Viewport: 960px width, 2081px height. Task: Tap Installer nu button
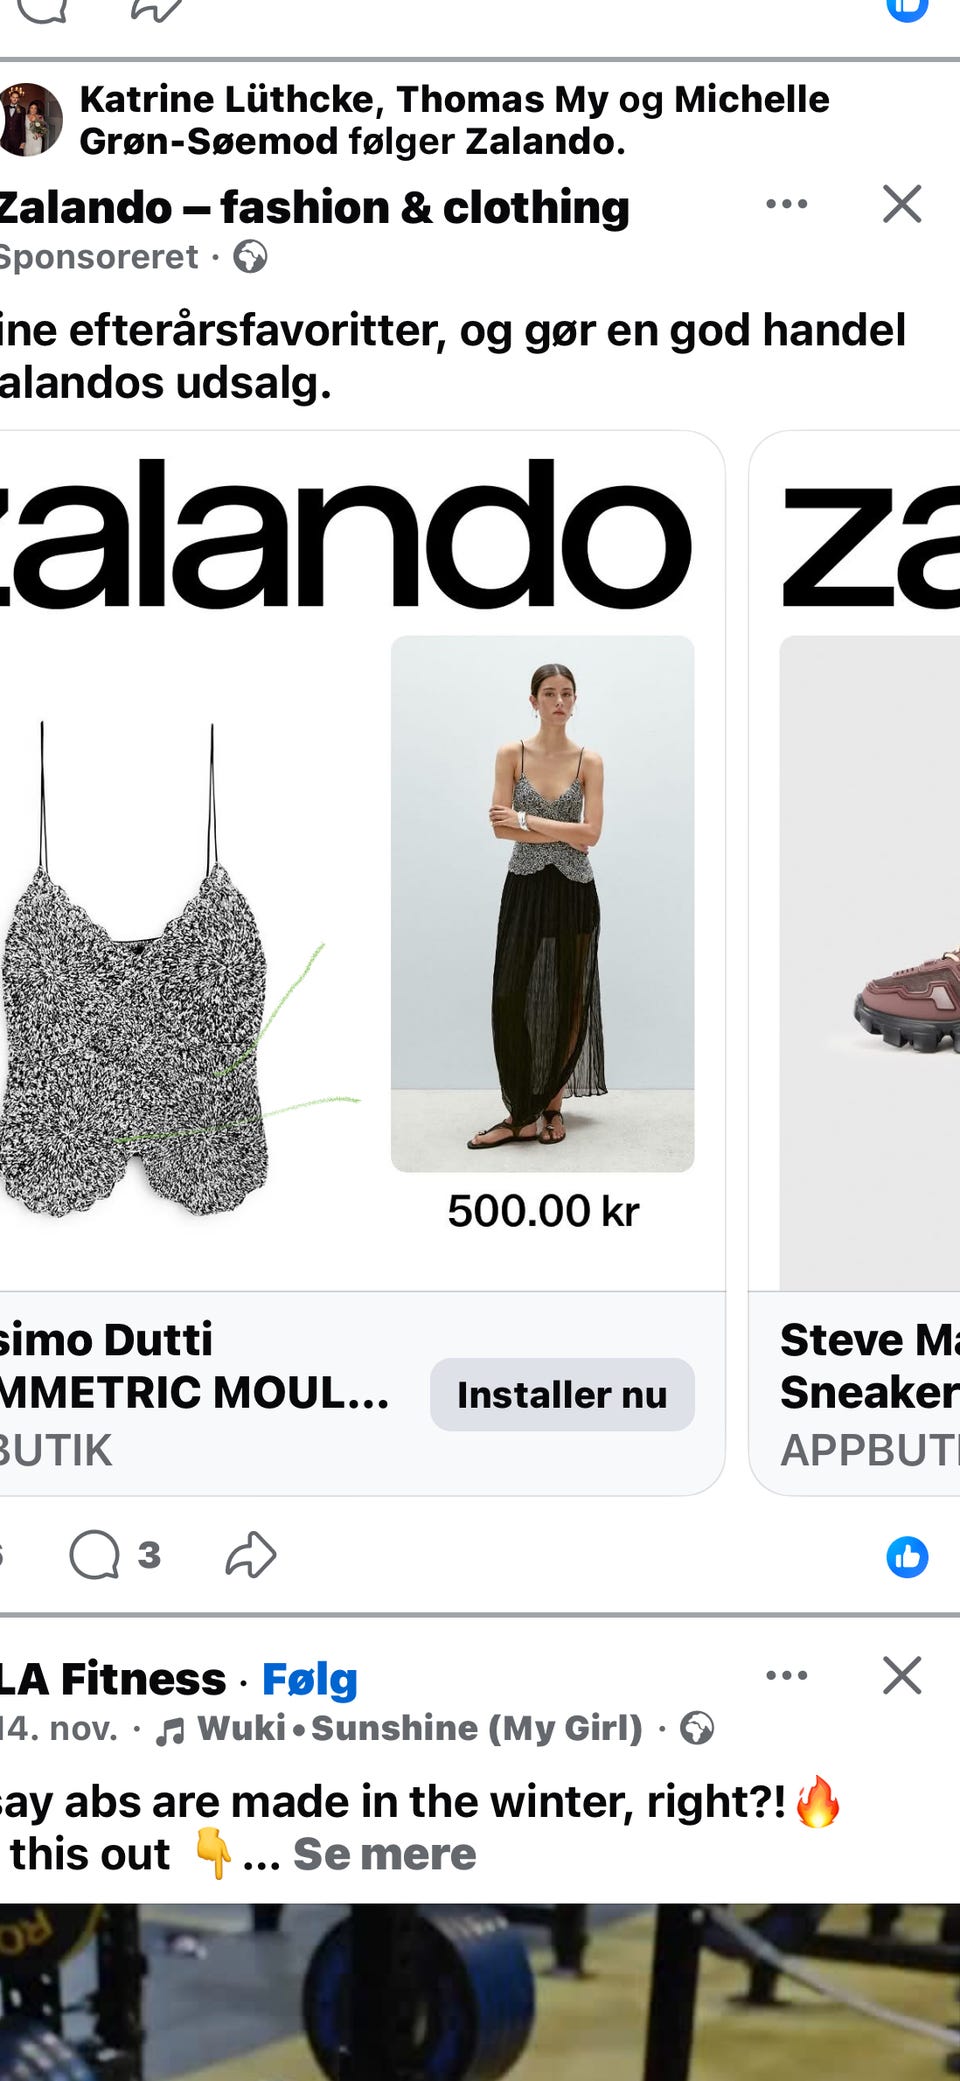[562, 1394]
